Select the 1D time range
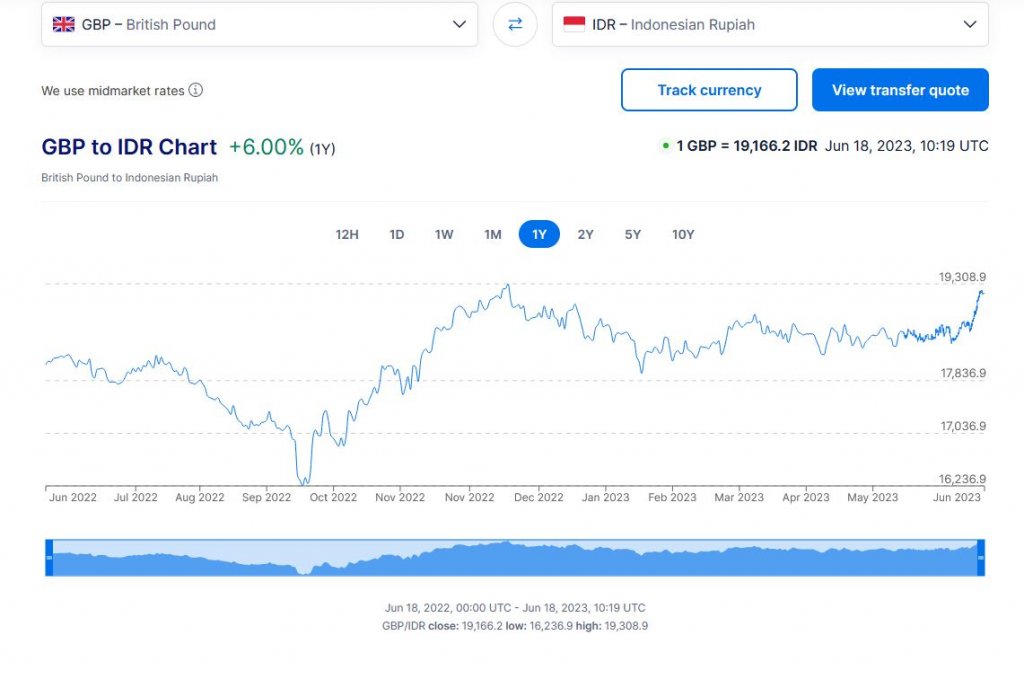The image size is (1024, 679). 397,234
